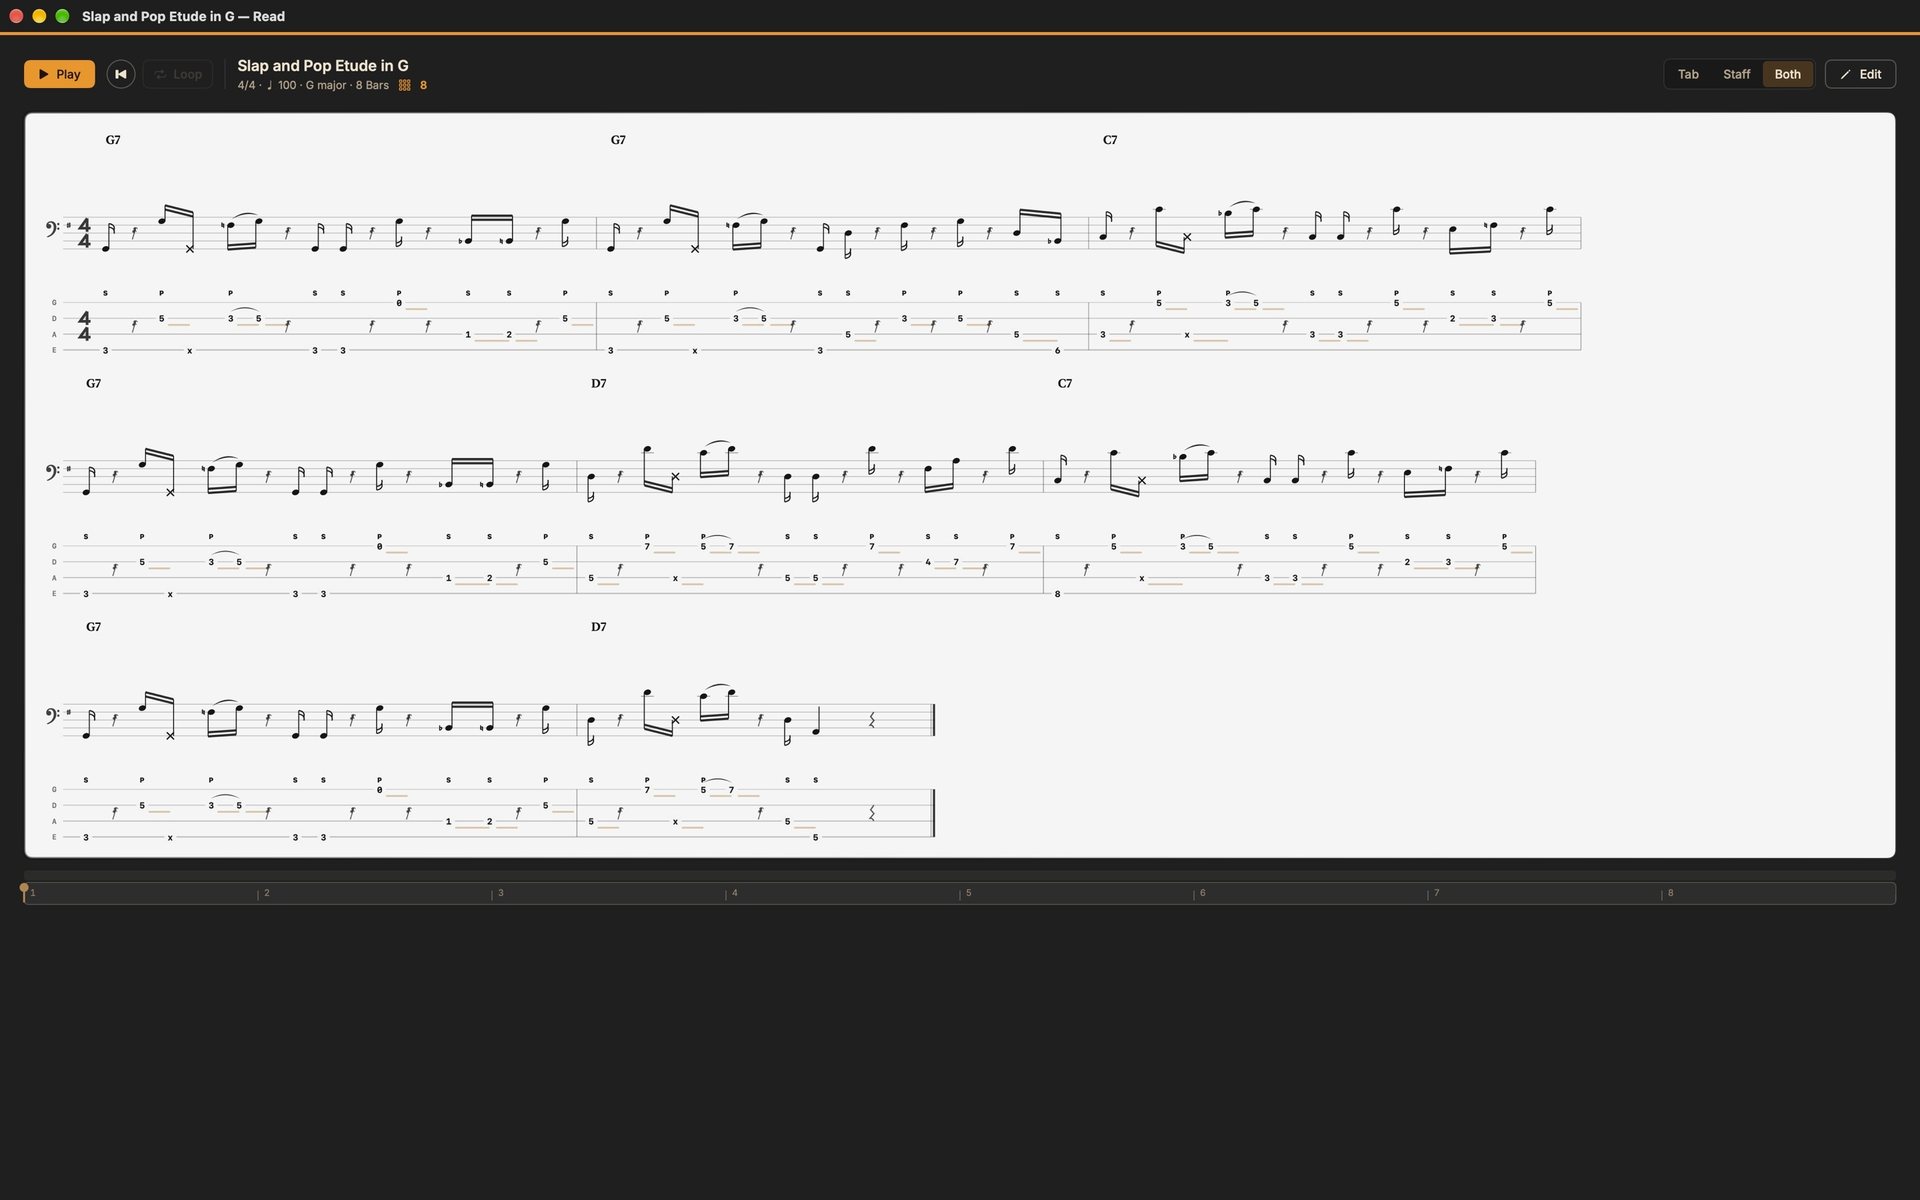Open the editor with Edit button

point(1860,74)
